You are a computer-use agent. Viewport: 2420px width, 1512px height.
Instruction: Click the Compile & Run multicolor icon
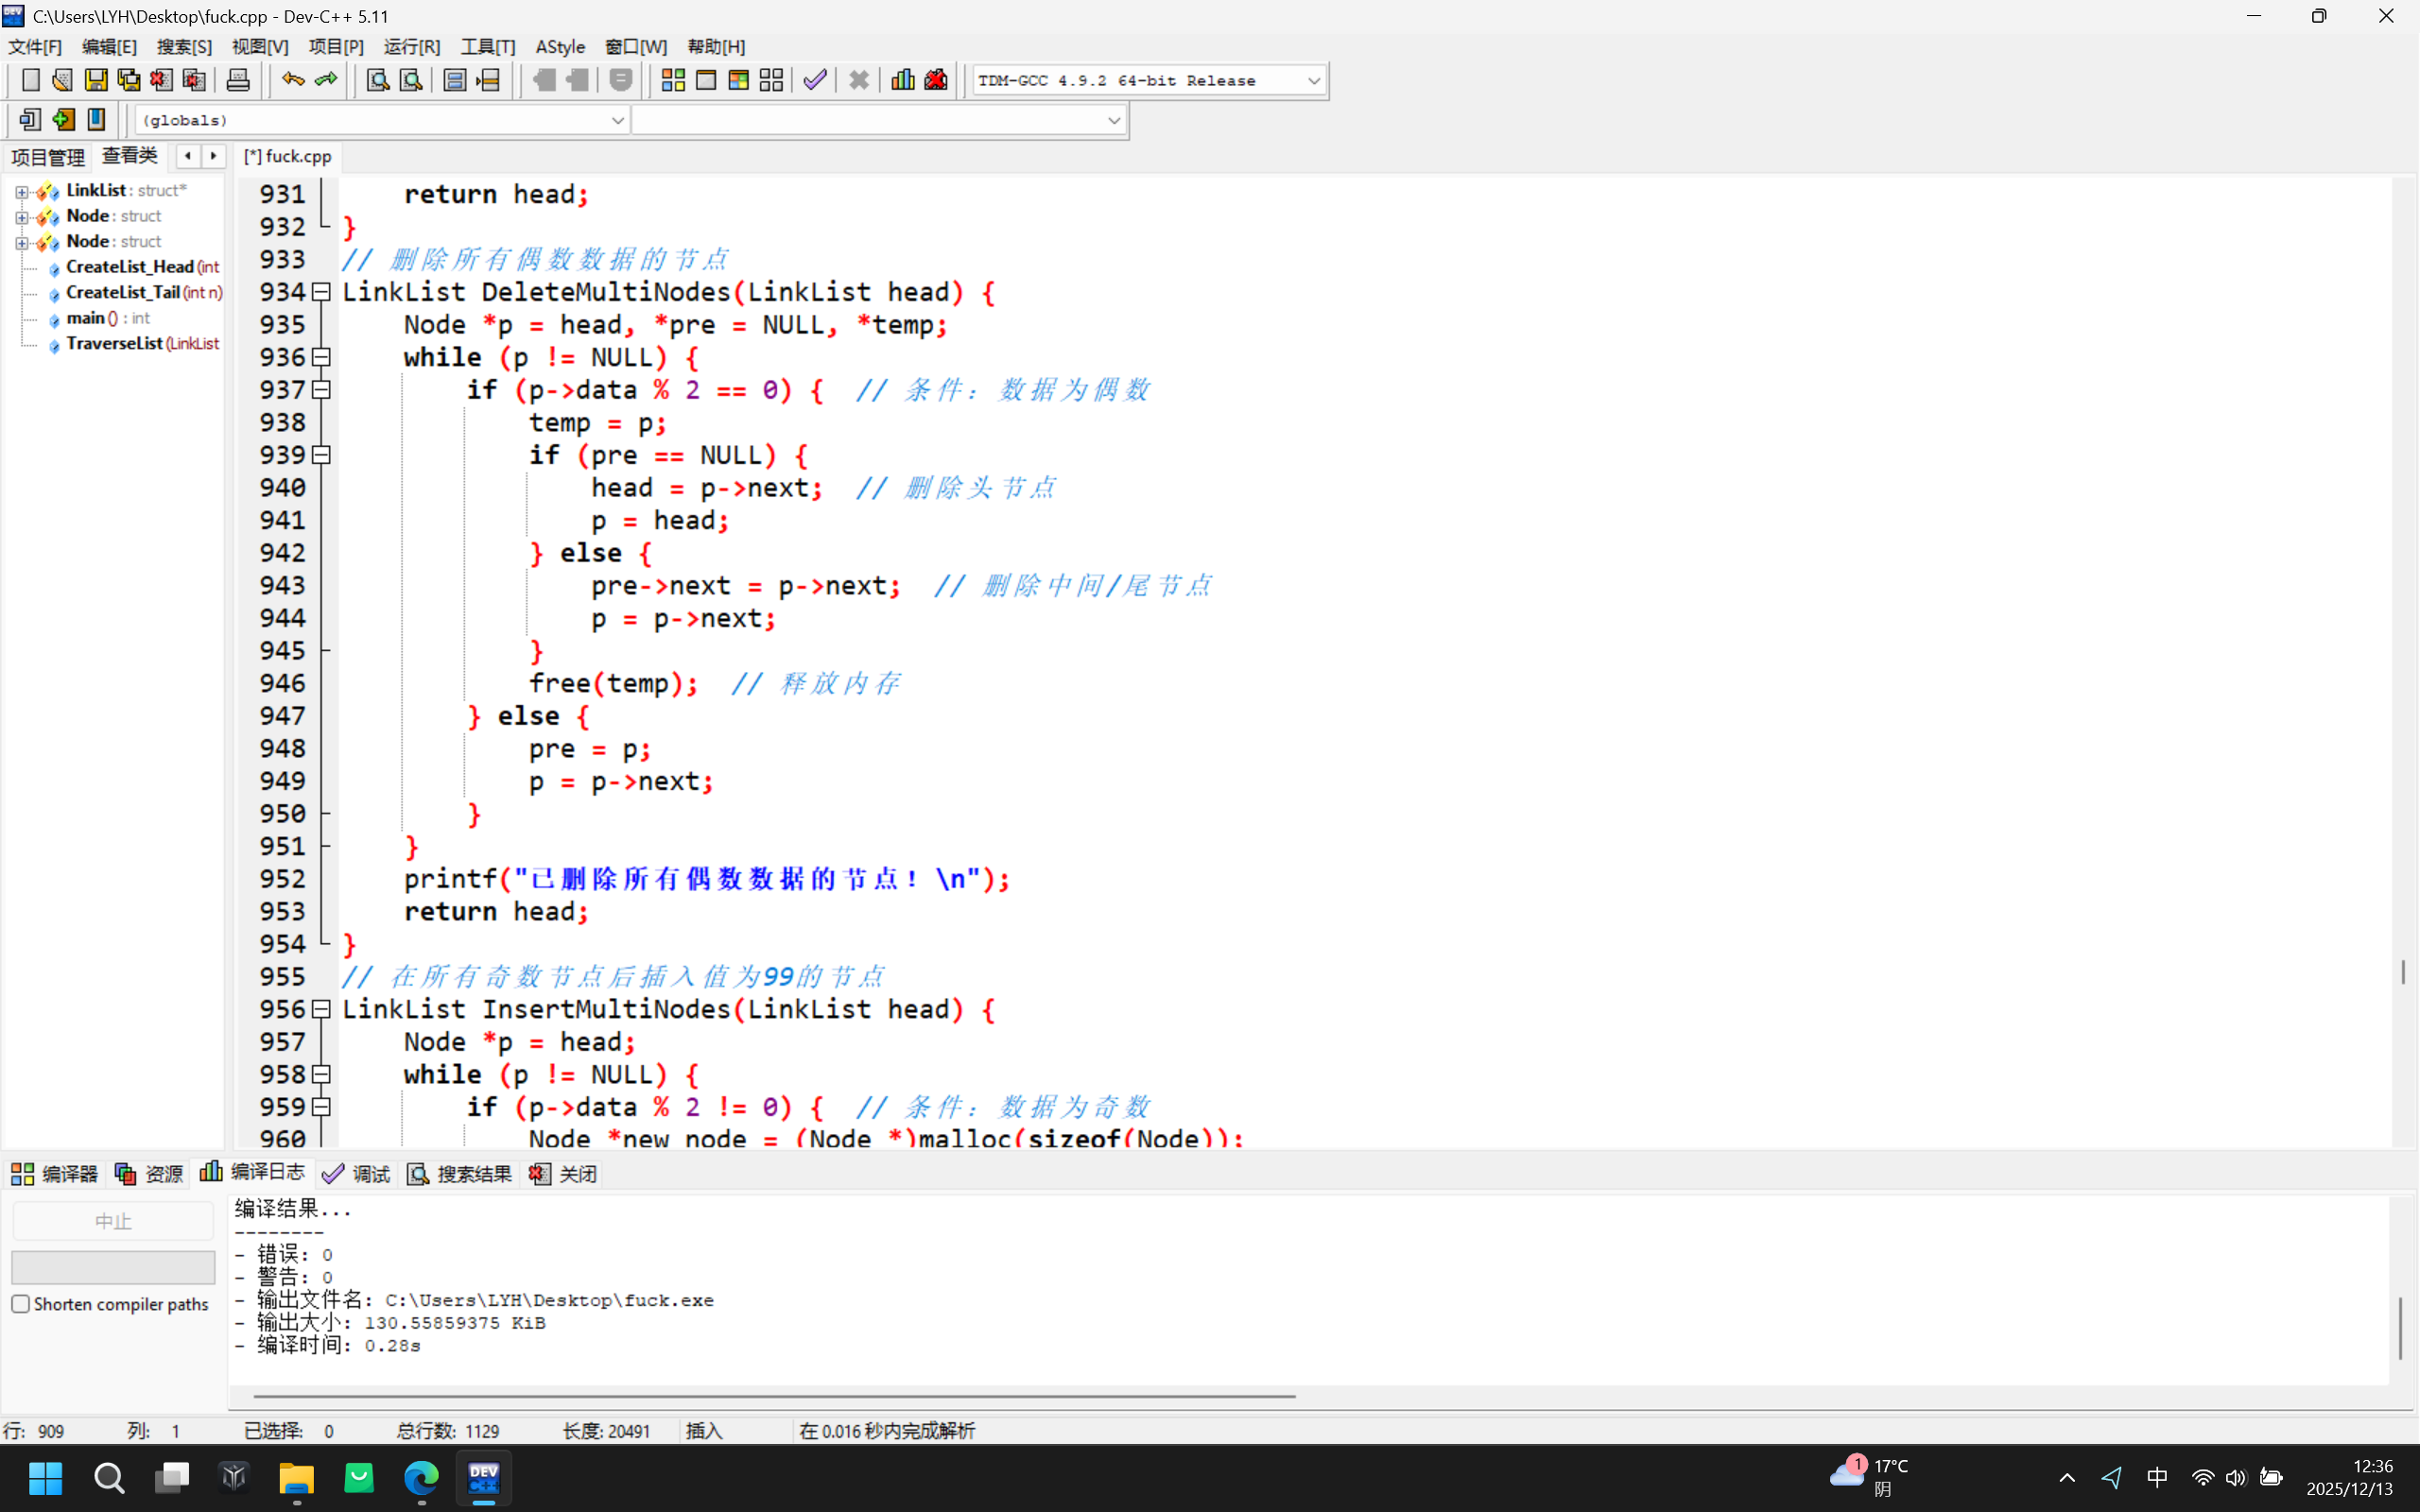click(x=739, y=80)
